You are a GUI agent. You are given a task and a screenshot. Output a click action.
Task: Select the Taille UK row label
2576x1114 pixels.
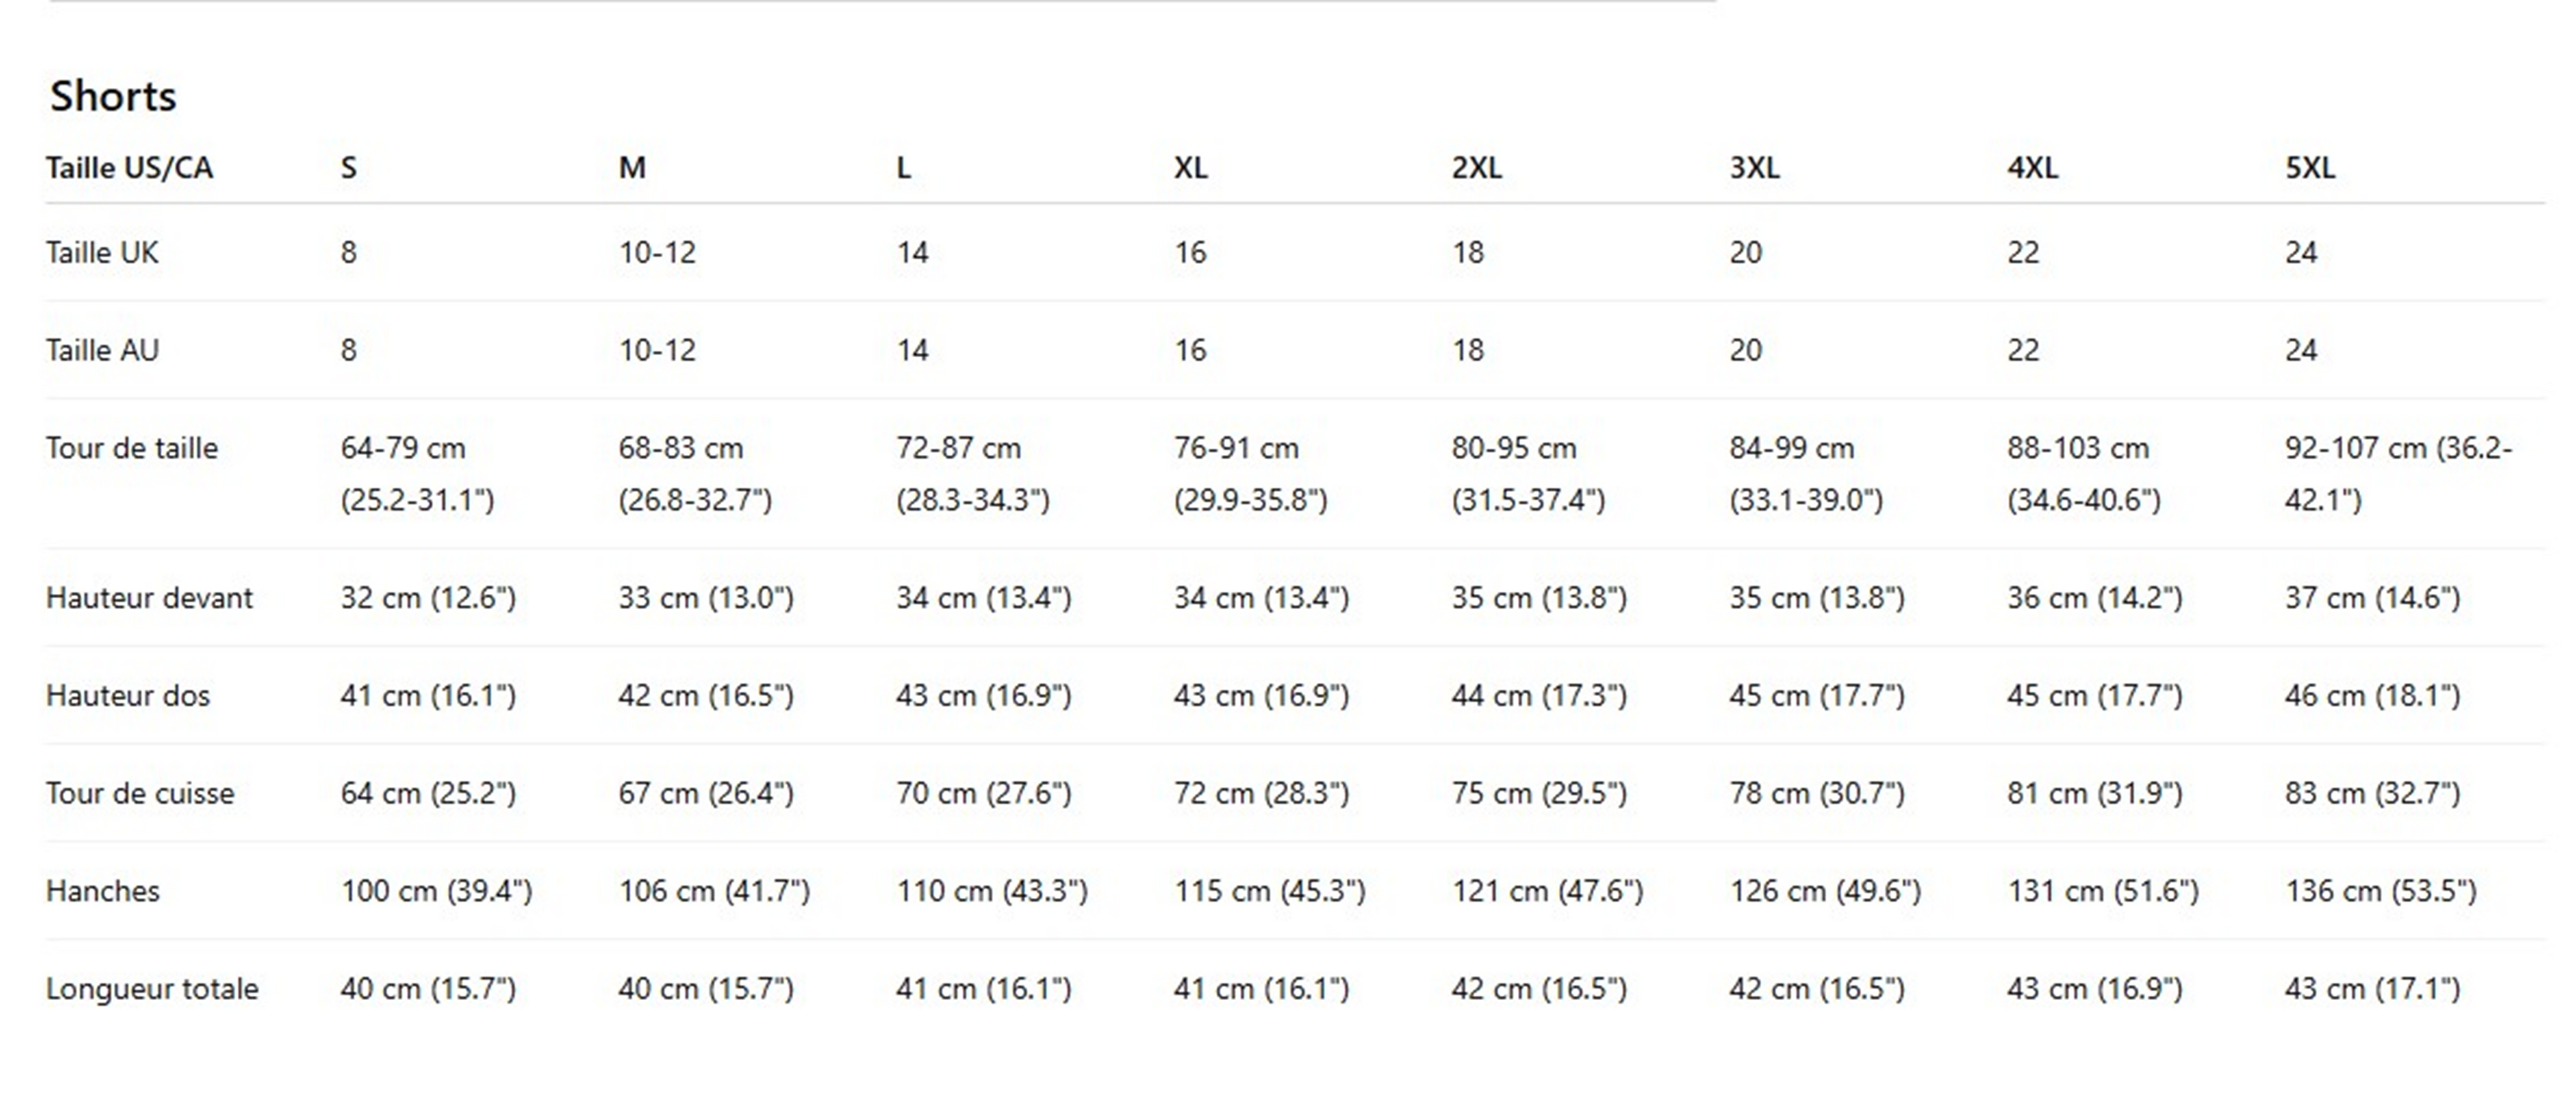click(102, 253)
